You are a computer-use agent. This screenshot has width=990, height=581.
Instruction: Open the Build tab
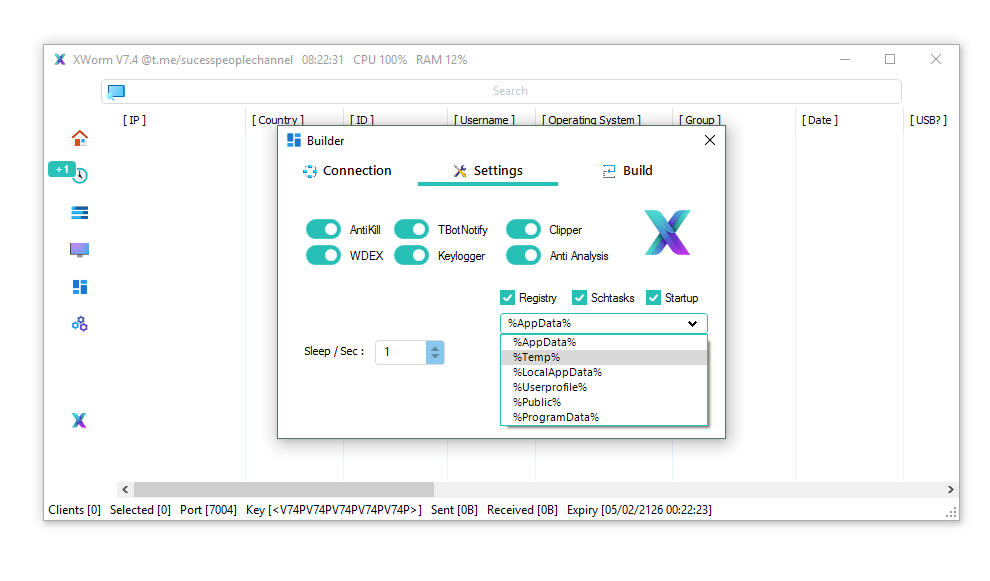[x=628, y=170]
